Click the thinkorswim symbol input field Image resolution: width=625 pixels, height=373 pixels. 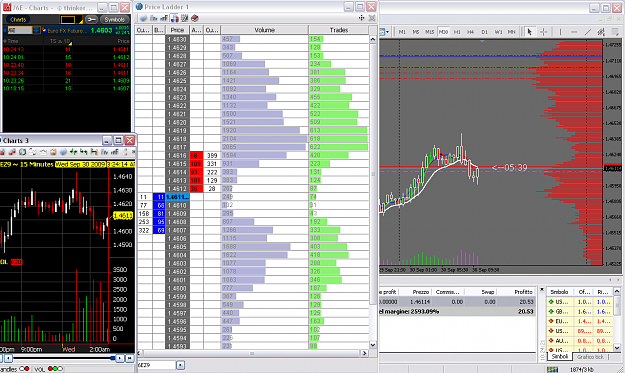pyautogui.click(x=20, y=30)
